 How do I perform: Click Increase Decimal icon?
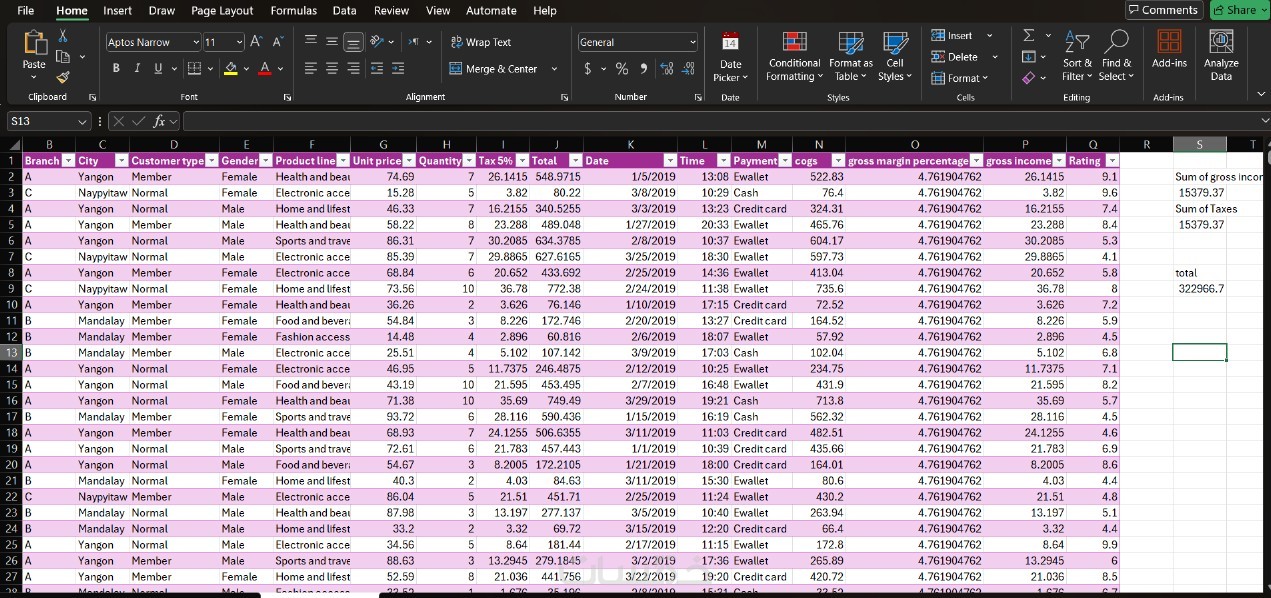666,68
